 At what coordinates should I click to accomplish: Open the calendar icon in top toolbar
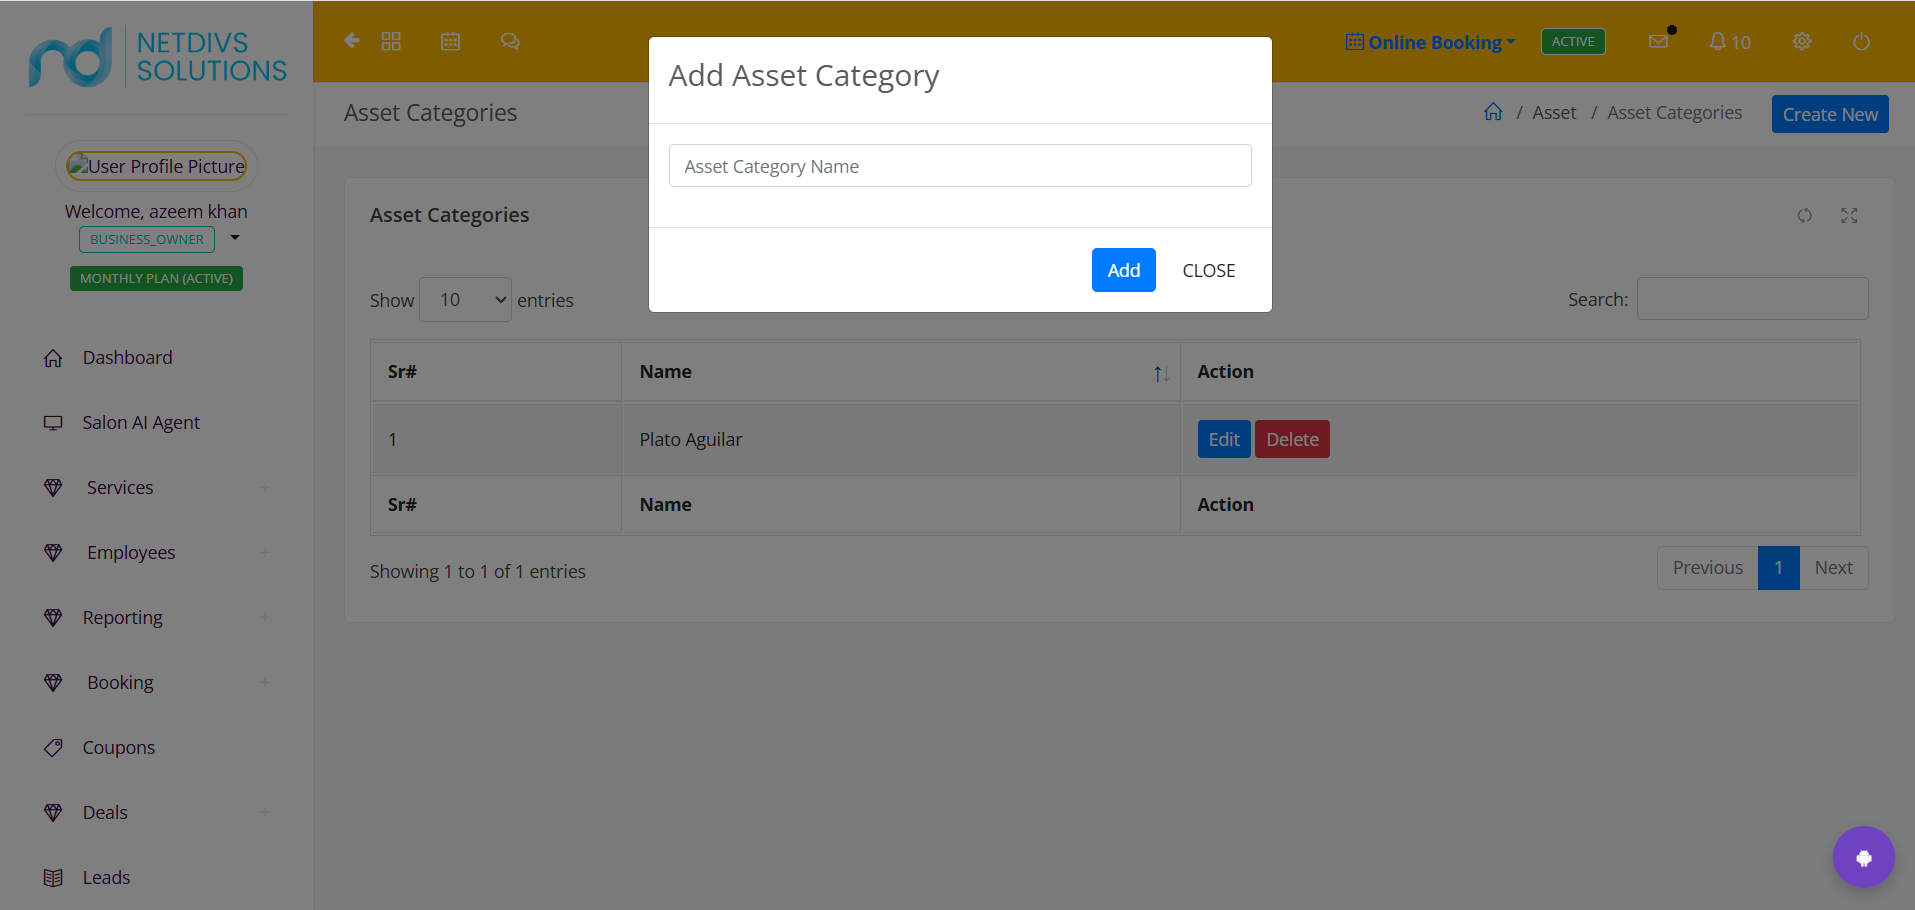coord(451,41)
